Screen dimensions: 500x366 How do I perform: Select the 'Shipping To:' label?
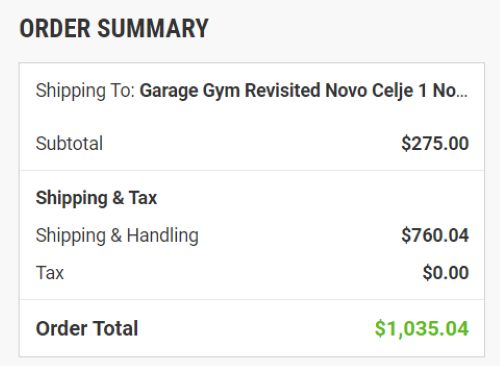85,91
